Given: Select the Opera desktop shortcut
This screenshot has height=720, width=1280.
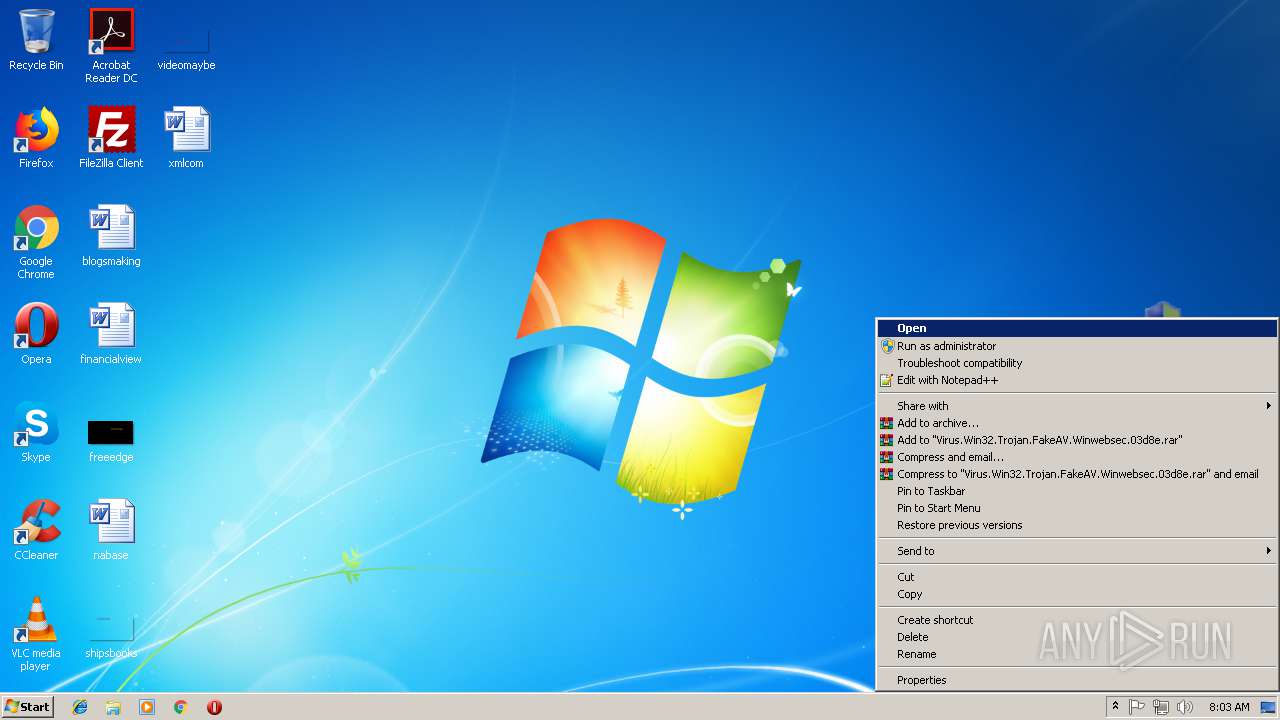Looking at the screenshot, I should pos(36,334).
